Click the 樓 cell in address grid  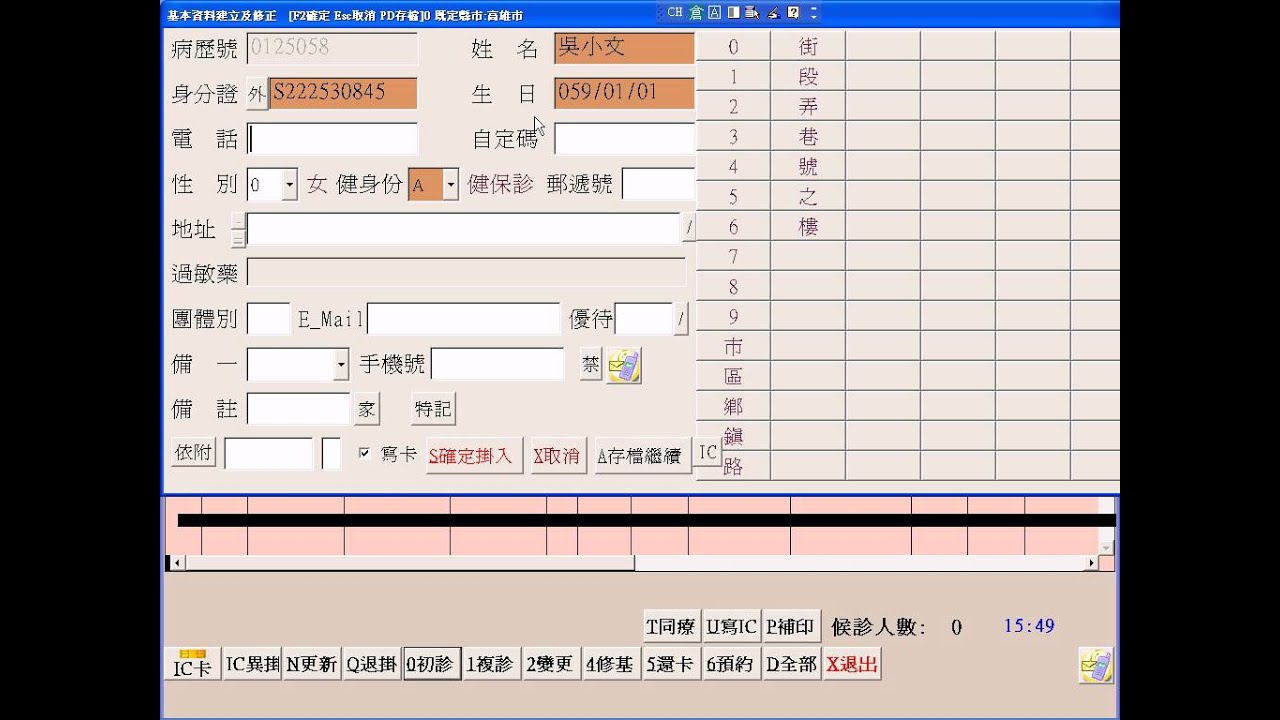[x=808, y=226]
